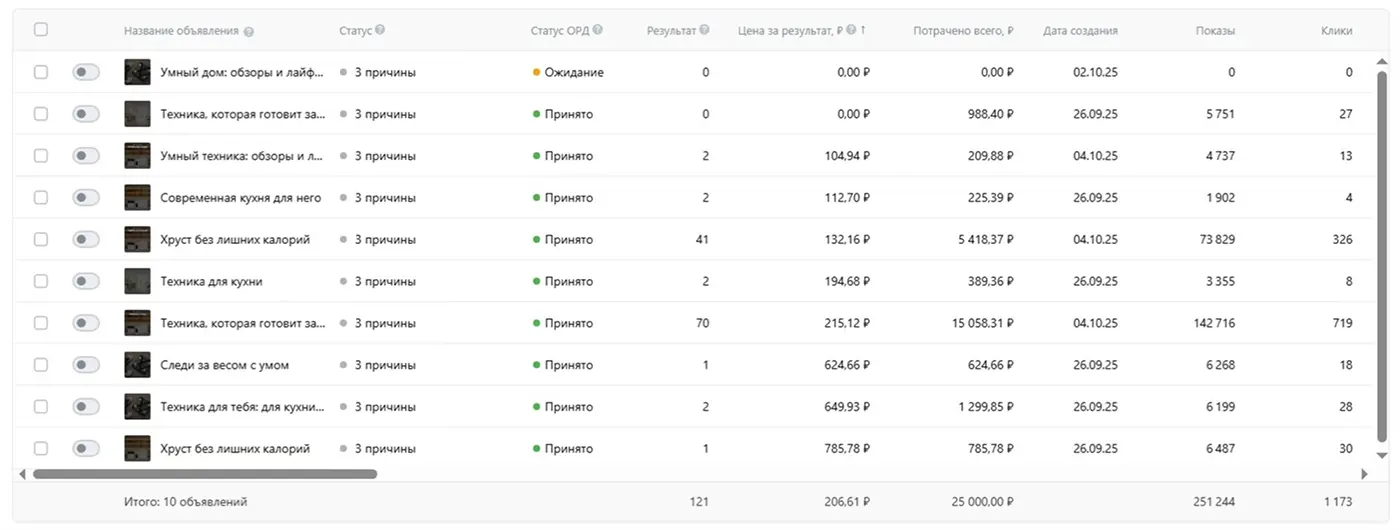Screen dimensions: 1400x530
Task: Tick checkbox for Умный дом: обзоры и лайф row
Action: (x=41, y=72)
